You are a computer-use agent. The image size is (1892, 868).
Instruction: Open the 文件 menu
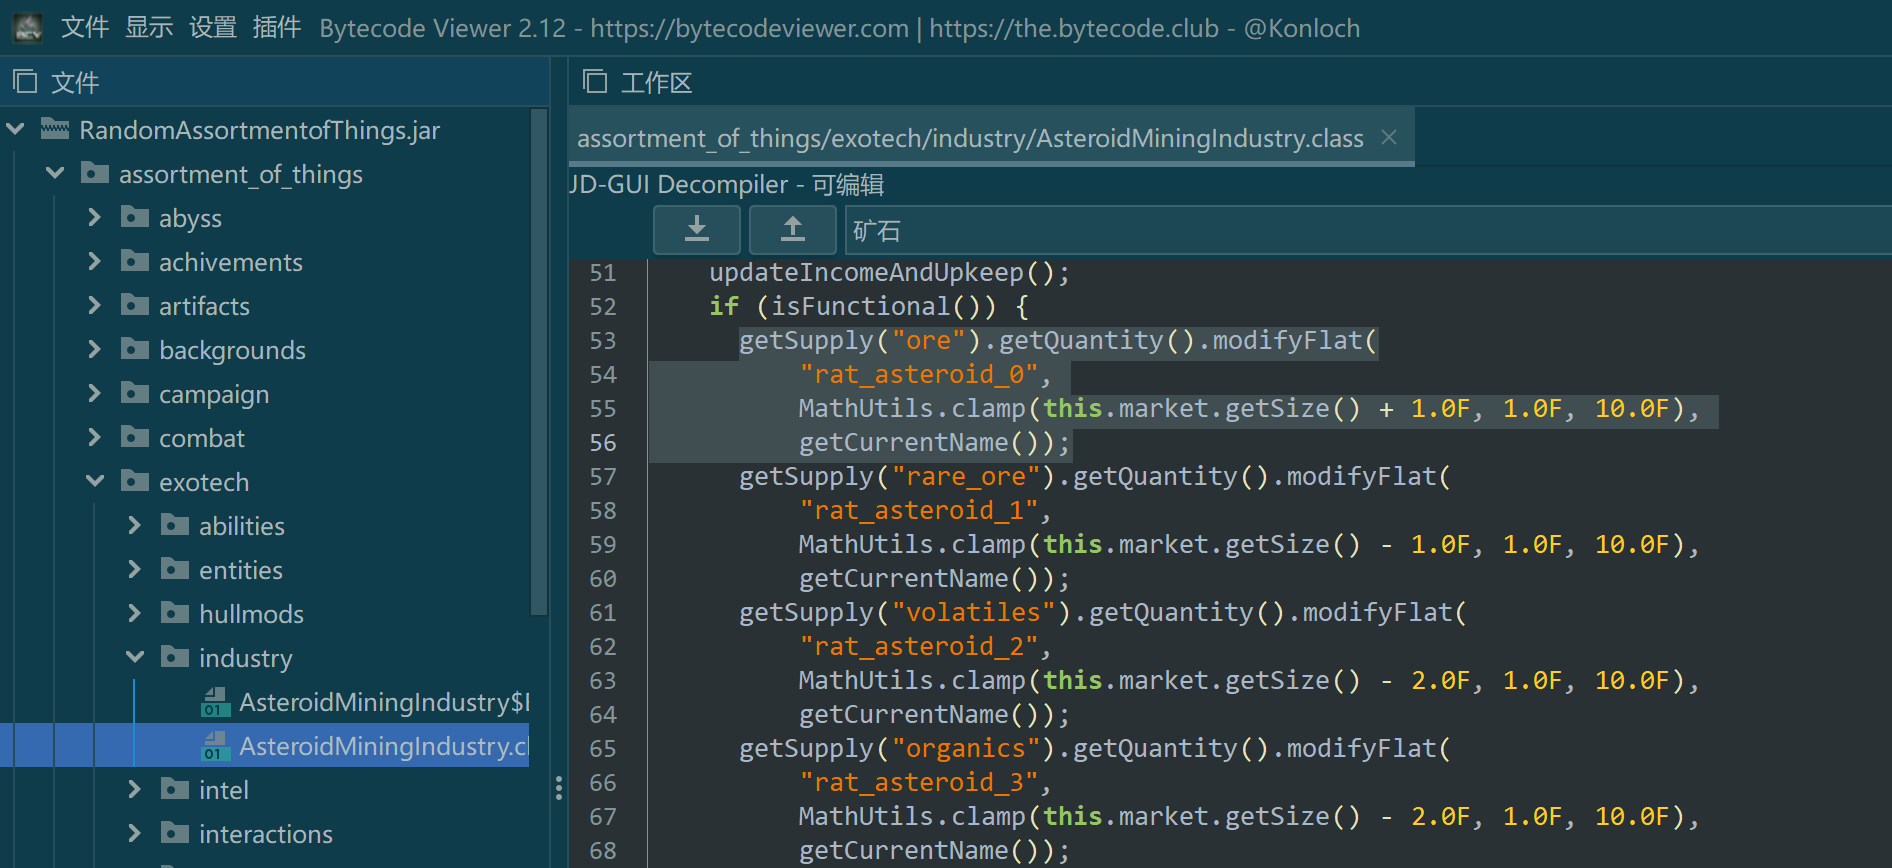[x=85, y=28]
